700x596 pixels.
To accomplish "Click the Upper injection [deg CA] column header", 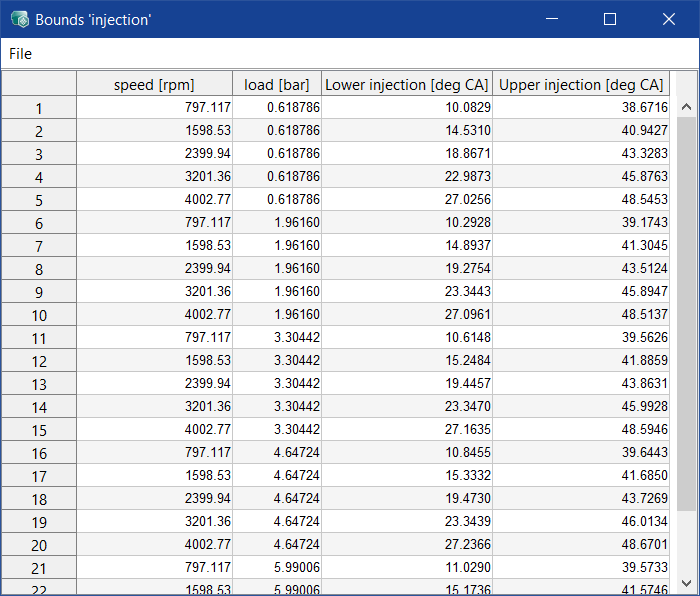I will coord(581,84).
